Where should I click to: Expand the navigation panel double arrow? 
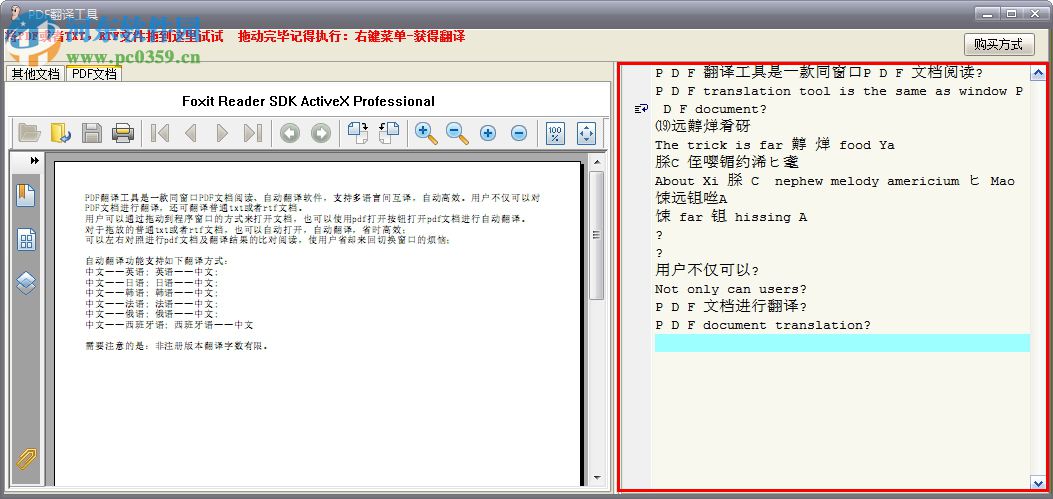coord(34,161)
